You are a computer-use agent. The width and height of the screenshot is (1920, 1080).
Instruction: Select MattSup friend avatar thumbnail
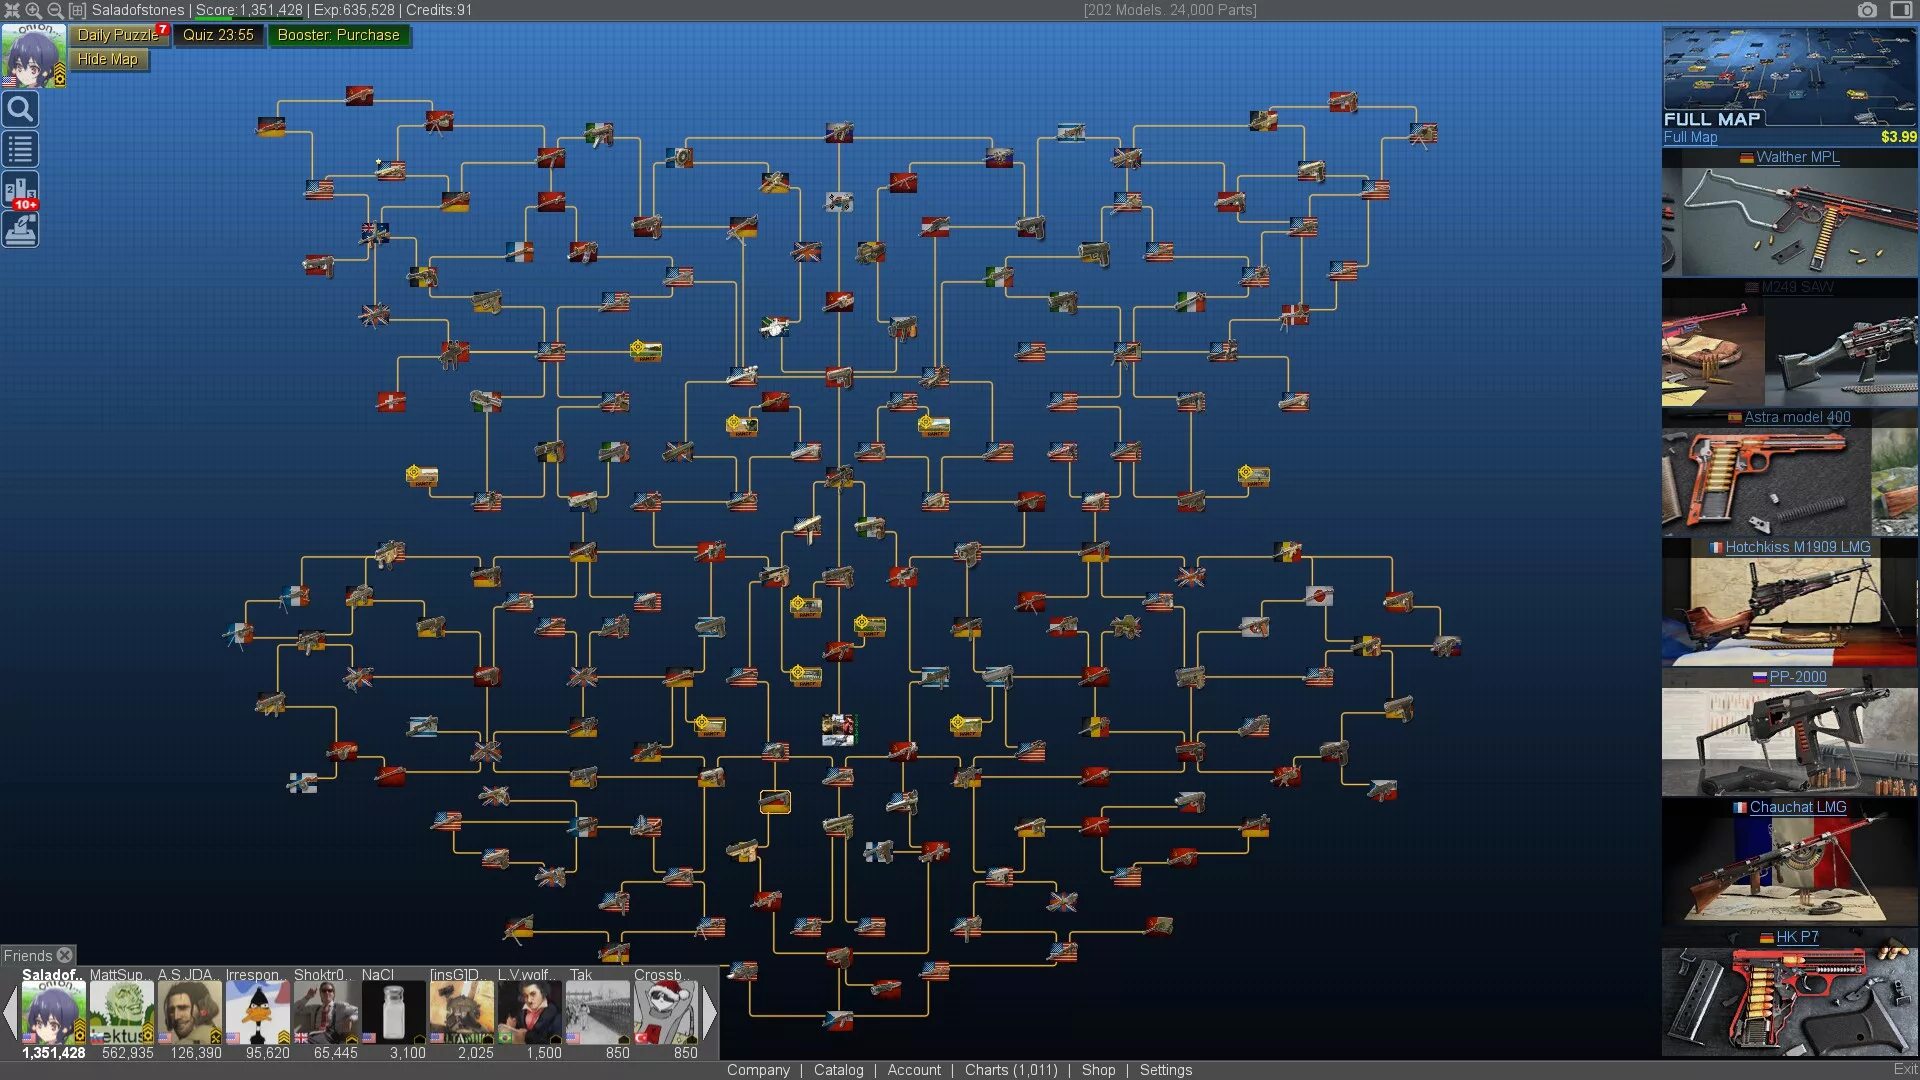[x=122, y=1012]
